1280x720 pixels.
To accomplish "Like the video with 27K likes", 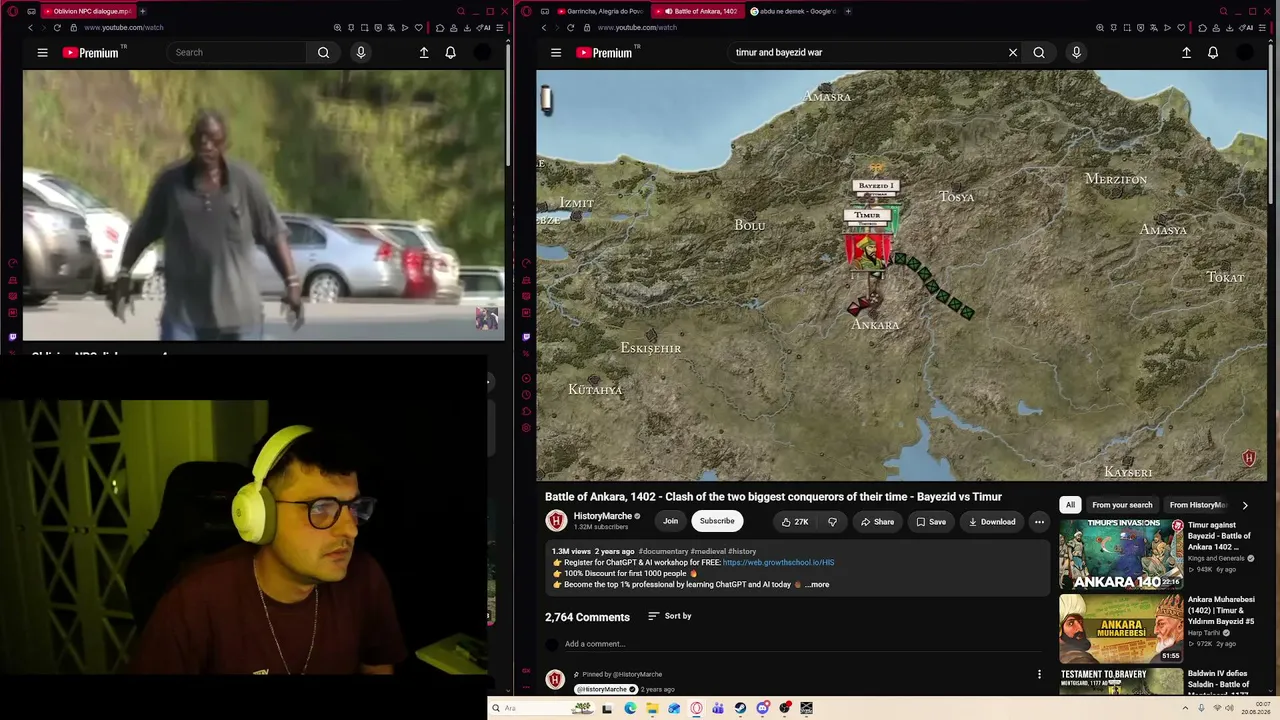I will 796,522.
